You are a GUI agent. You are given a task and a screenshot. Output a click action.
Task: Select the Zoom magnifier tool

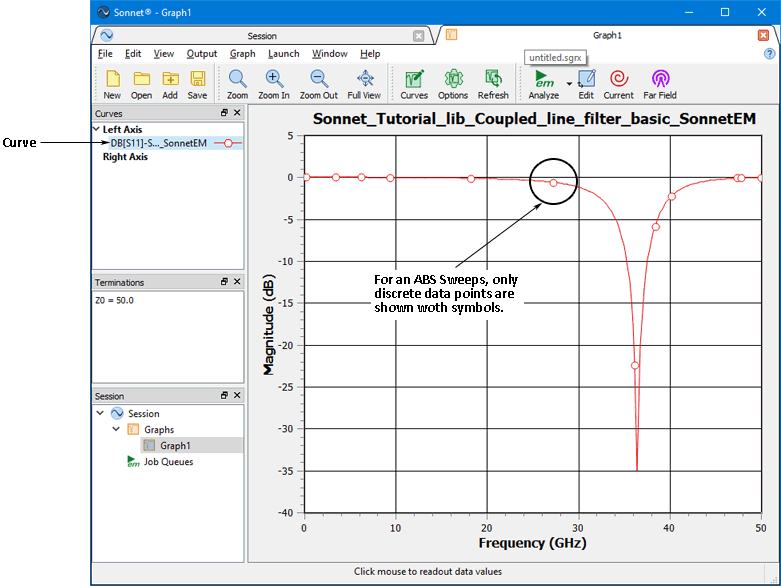[x=238, y=85]
